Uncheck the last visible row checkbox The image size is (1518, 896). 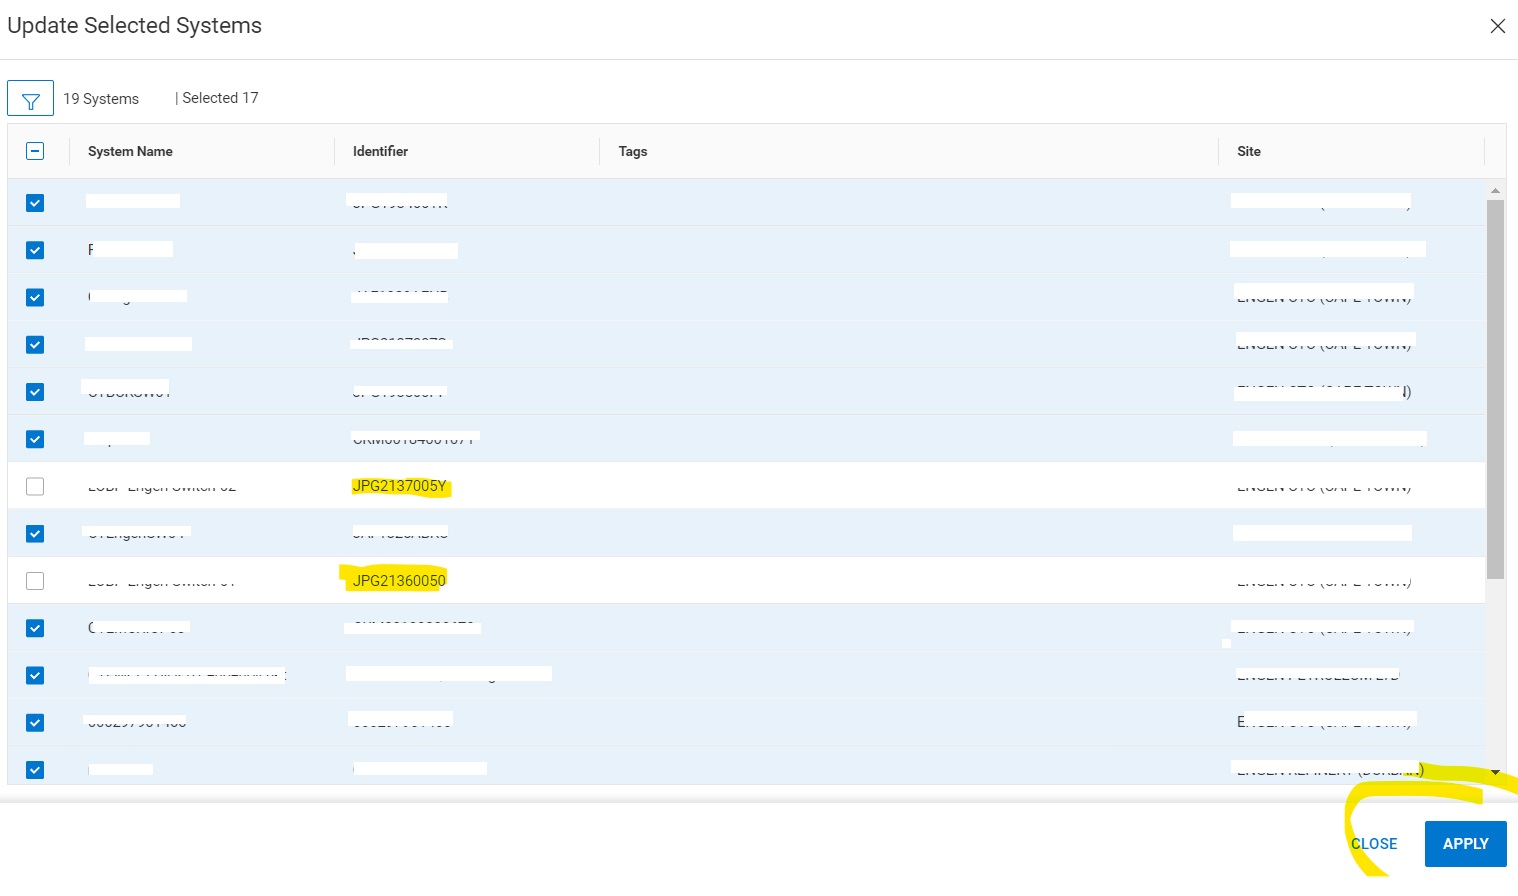35,769
